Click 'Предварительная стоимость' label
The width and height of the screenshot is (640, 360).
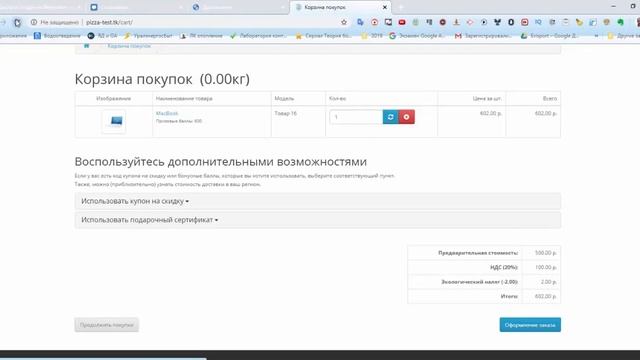click(478, 253)
